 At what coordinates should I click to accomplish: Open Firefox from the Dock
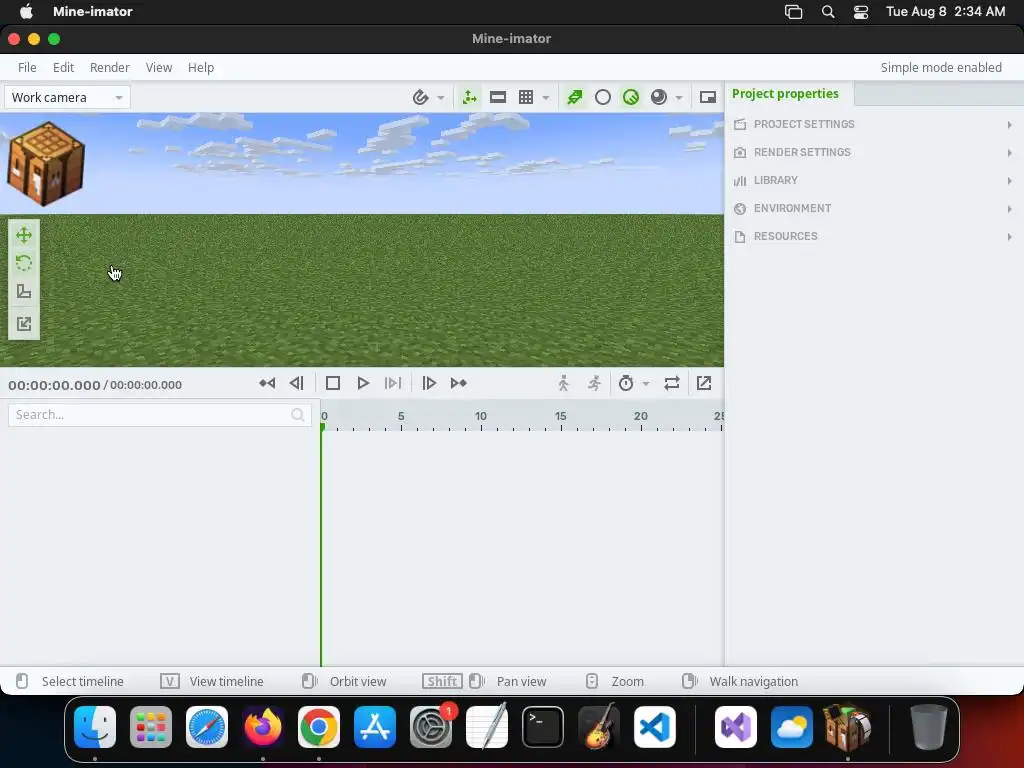[263, 727]
